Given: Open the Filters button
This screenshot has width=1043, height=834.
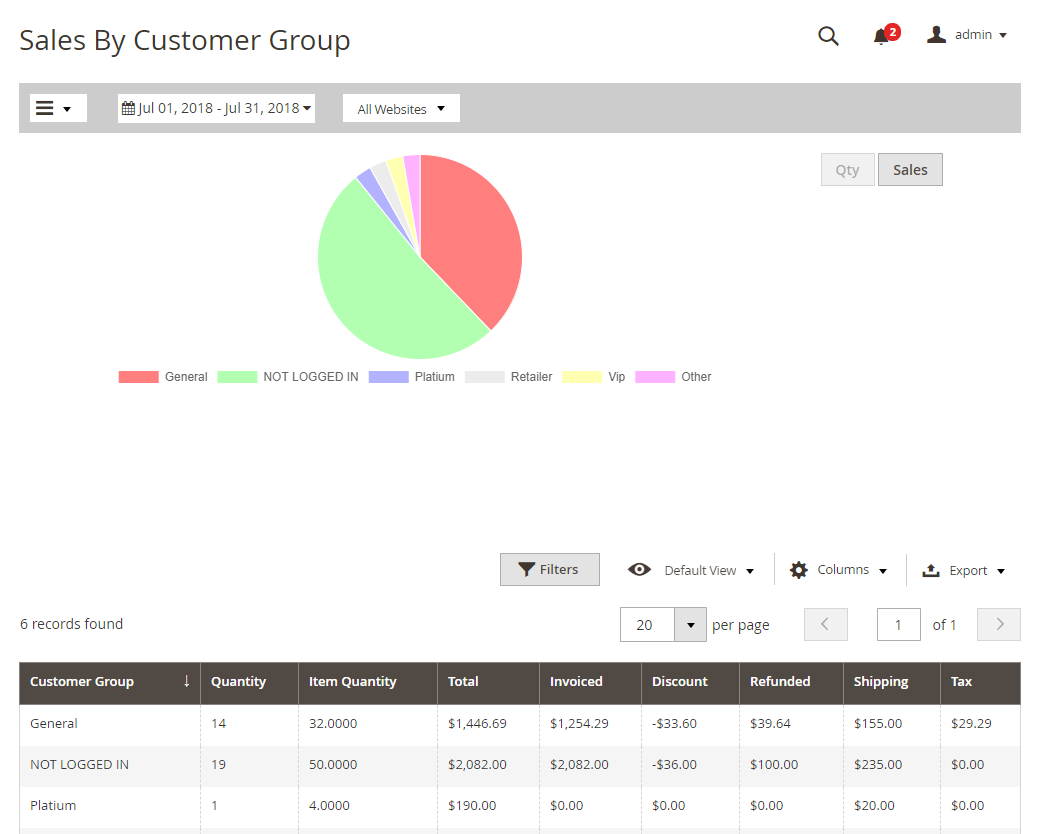Looking at the screenshot, I should [549, 570].
